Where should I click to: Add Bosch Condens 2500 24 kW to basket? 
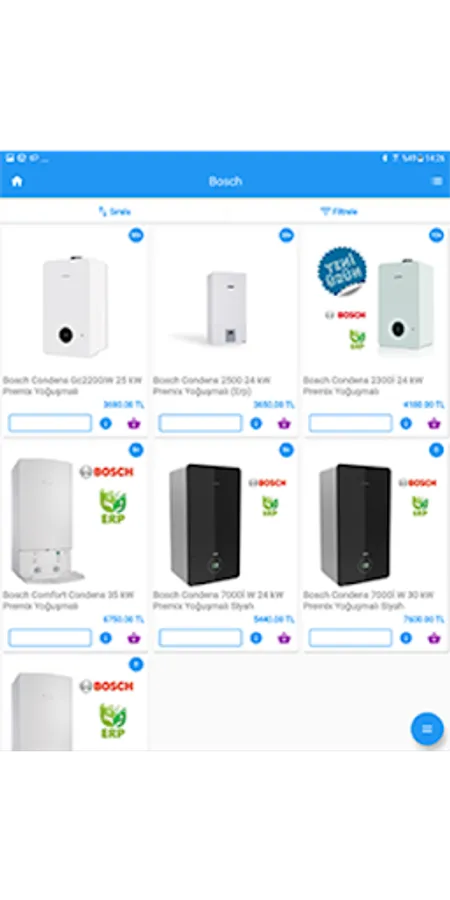pos(284,424)
